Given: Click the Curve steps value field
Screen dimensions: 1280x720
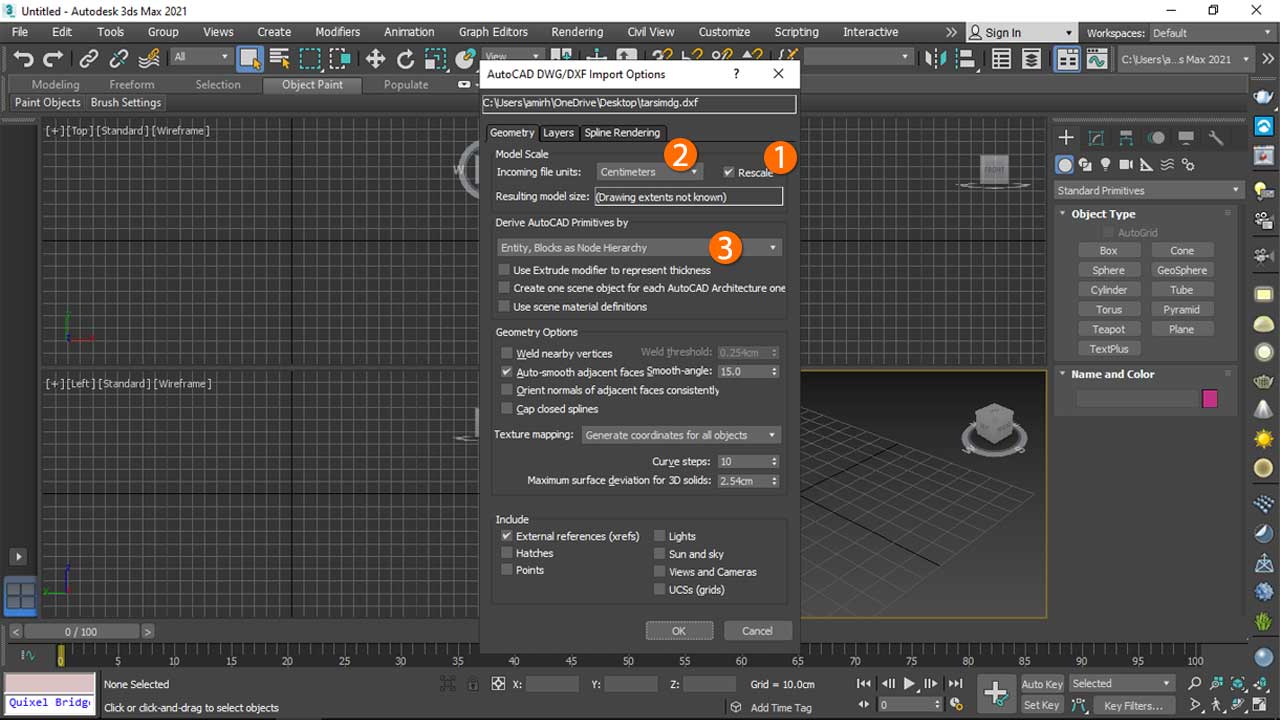Looking at the screenshot, I should tap(742, 462).
